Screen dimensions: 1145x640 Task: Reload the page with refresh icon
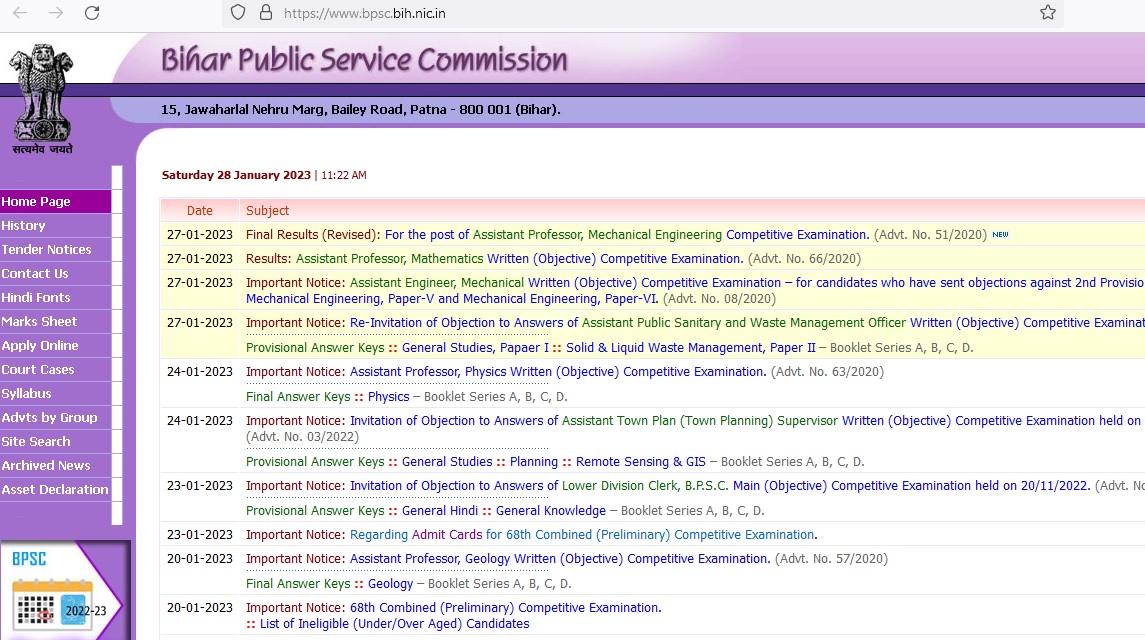tap(92, 13)
